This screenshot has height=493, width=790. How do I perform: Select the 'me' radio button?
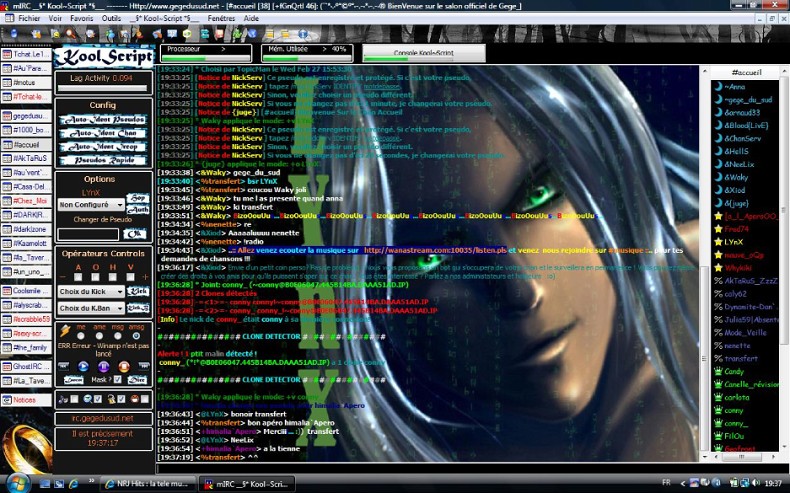pos(81,336)
